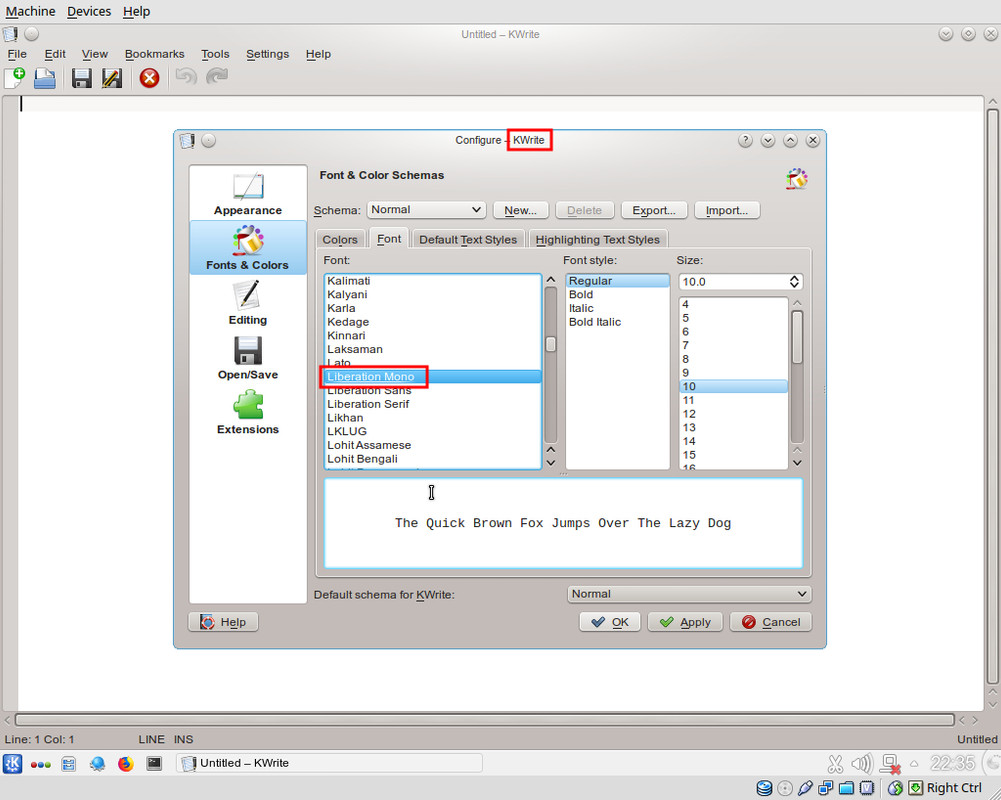Click the globe web browser taskbar icon
The width and height of the screenshot is (1001, 800).
(x=98, y=764)
